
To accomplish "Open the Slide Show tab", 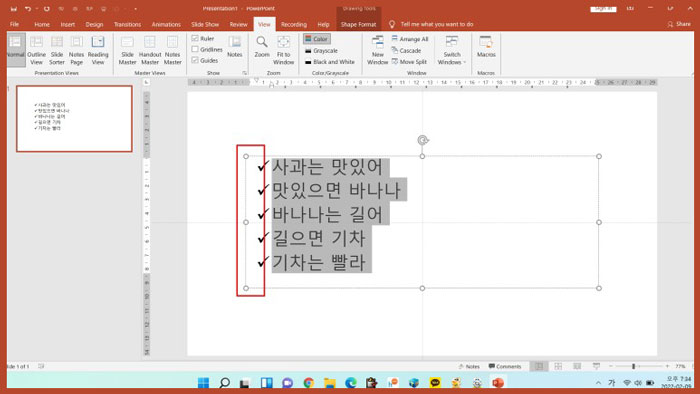I will [205, 24].
